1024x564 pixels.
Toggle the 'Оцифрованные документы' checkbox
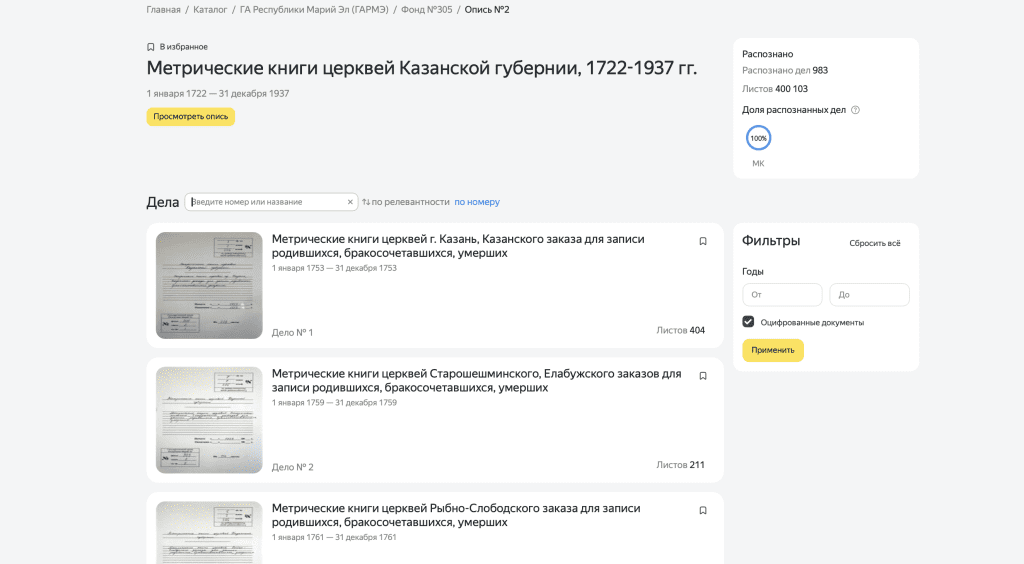click(x=748, y=322)
